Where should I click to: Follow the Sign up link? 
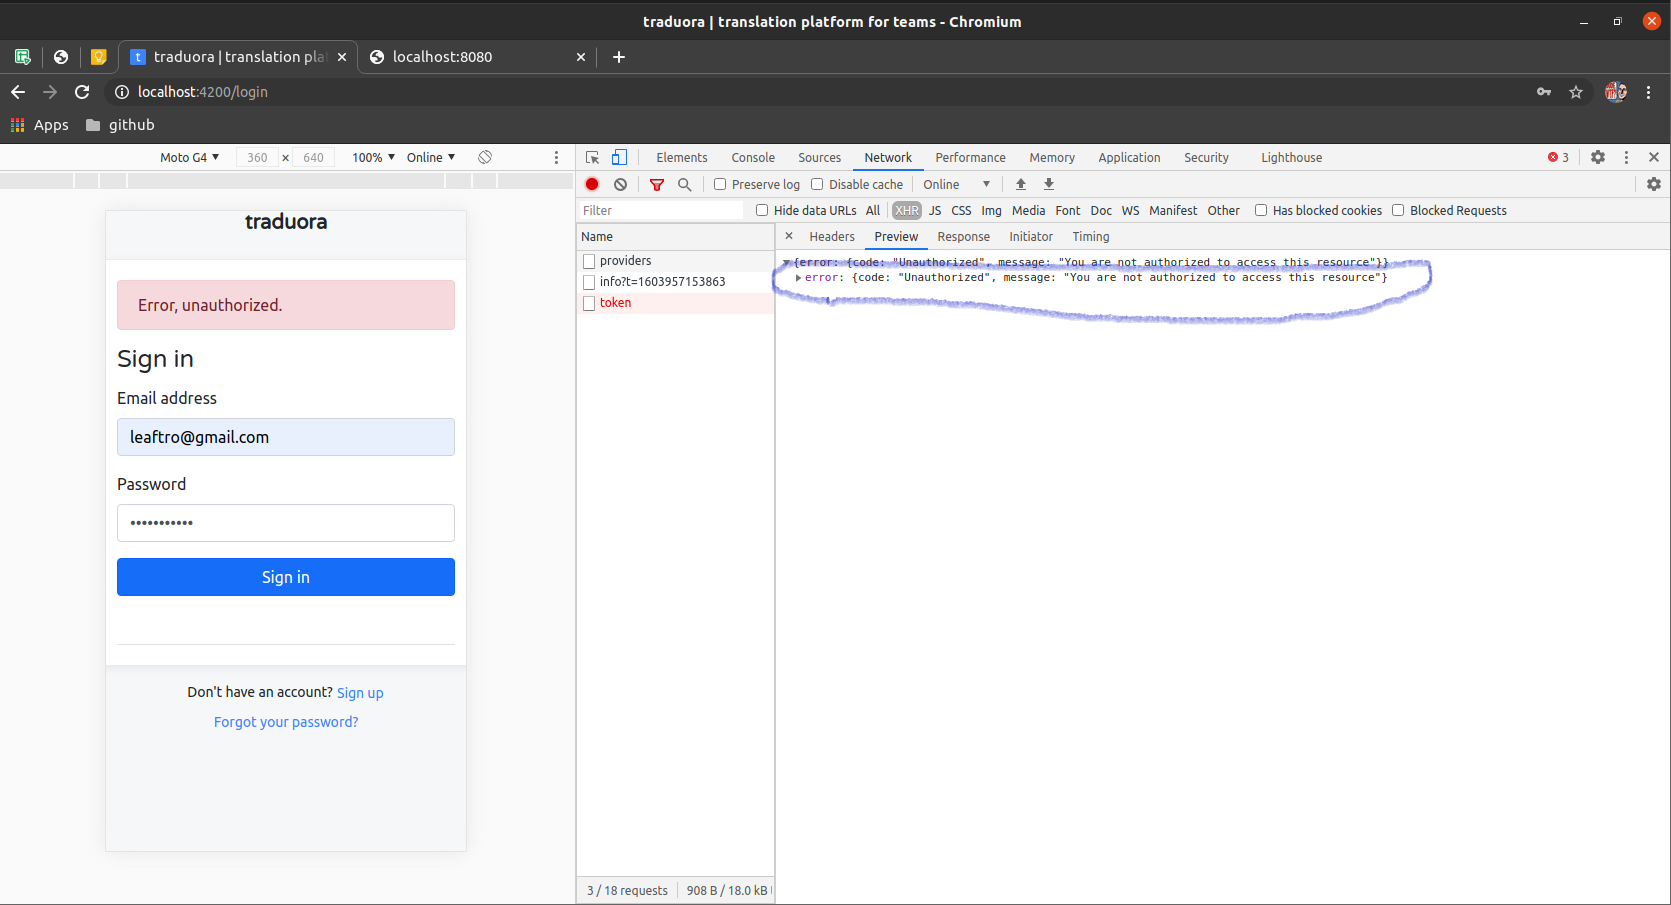click(360, 693)
